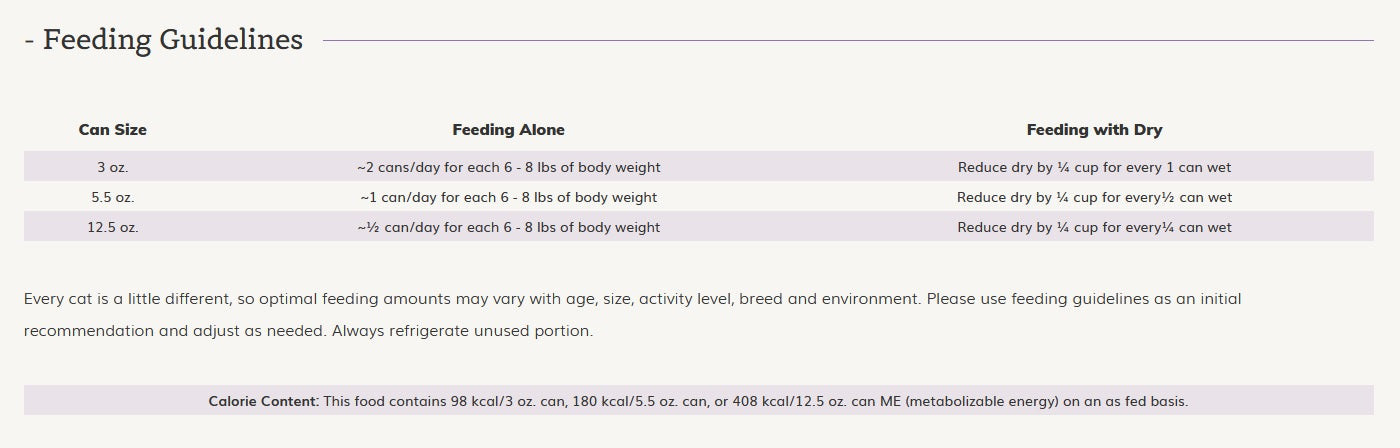Collapse the Feeding Guidelines section header

pos(163,40)
